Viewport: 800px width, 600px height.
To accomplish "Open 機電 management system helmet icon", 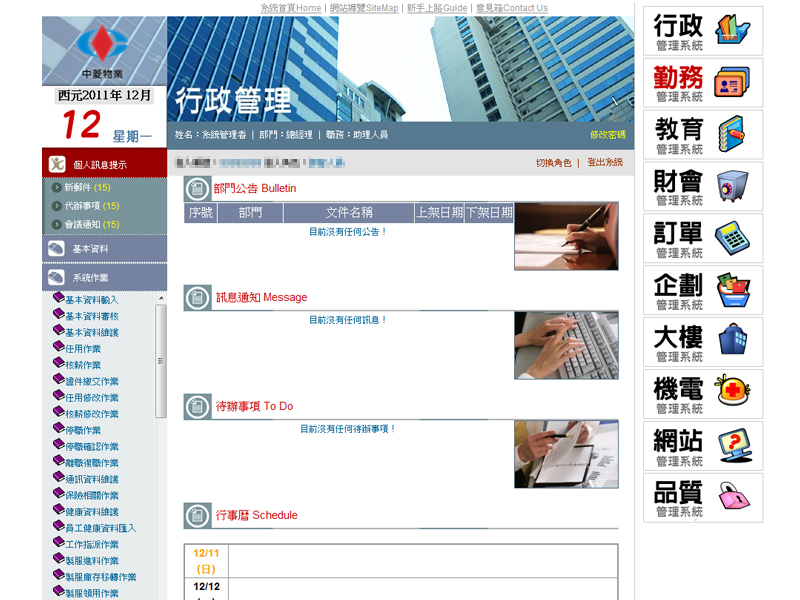I will pyautogui.click(x=732, y=390).
